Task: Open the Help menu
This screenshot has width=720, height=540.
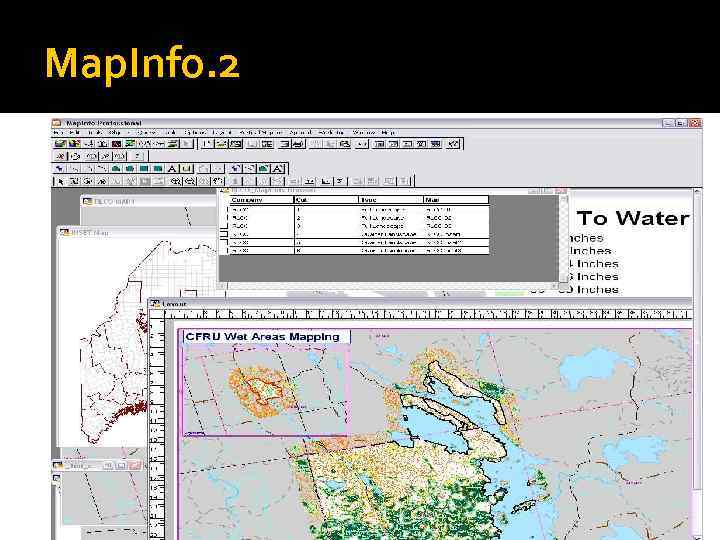Action: (x=388, y=132)
